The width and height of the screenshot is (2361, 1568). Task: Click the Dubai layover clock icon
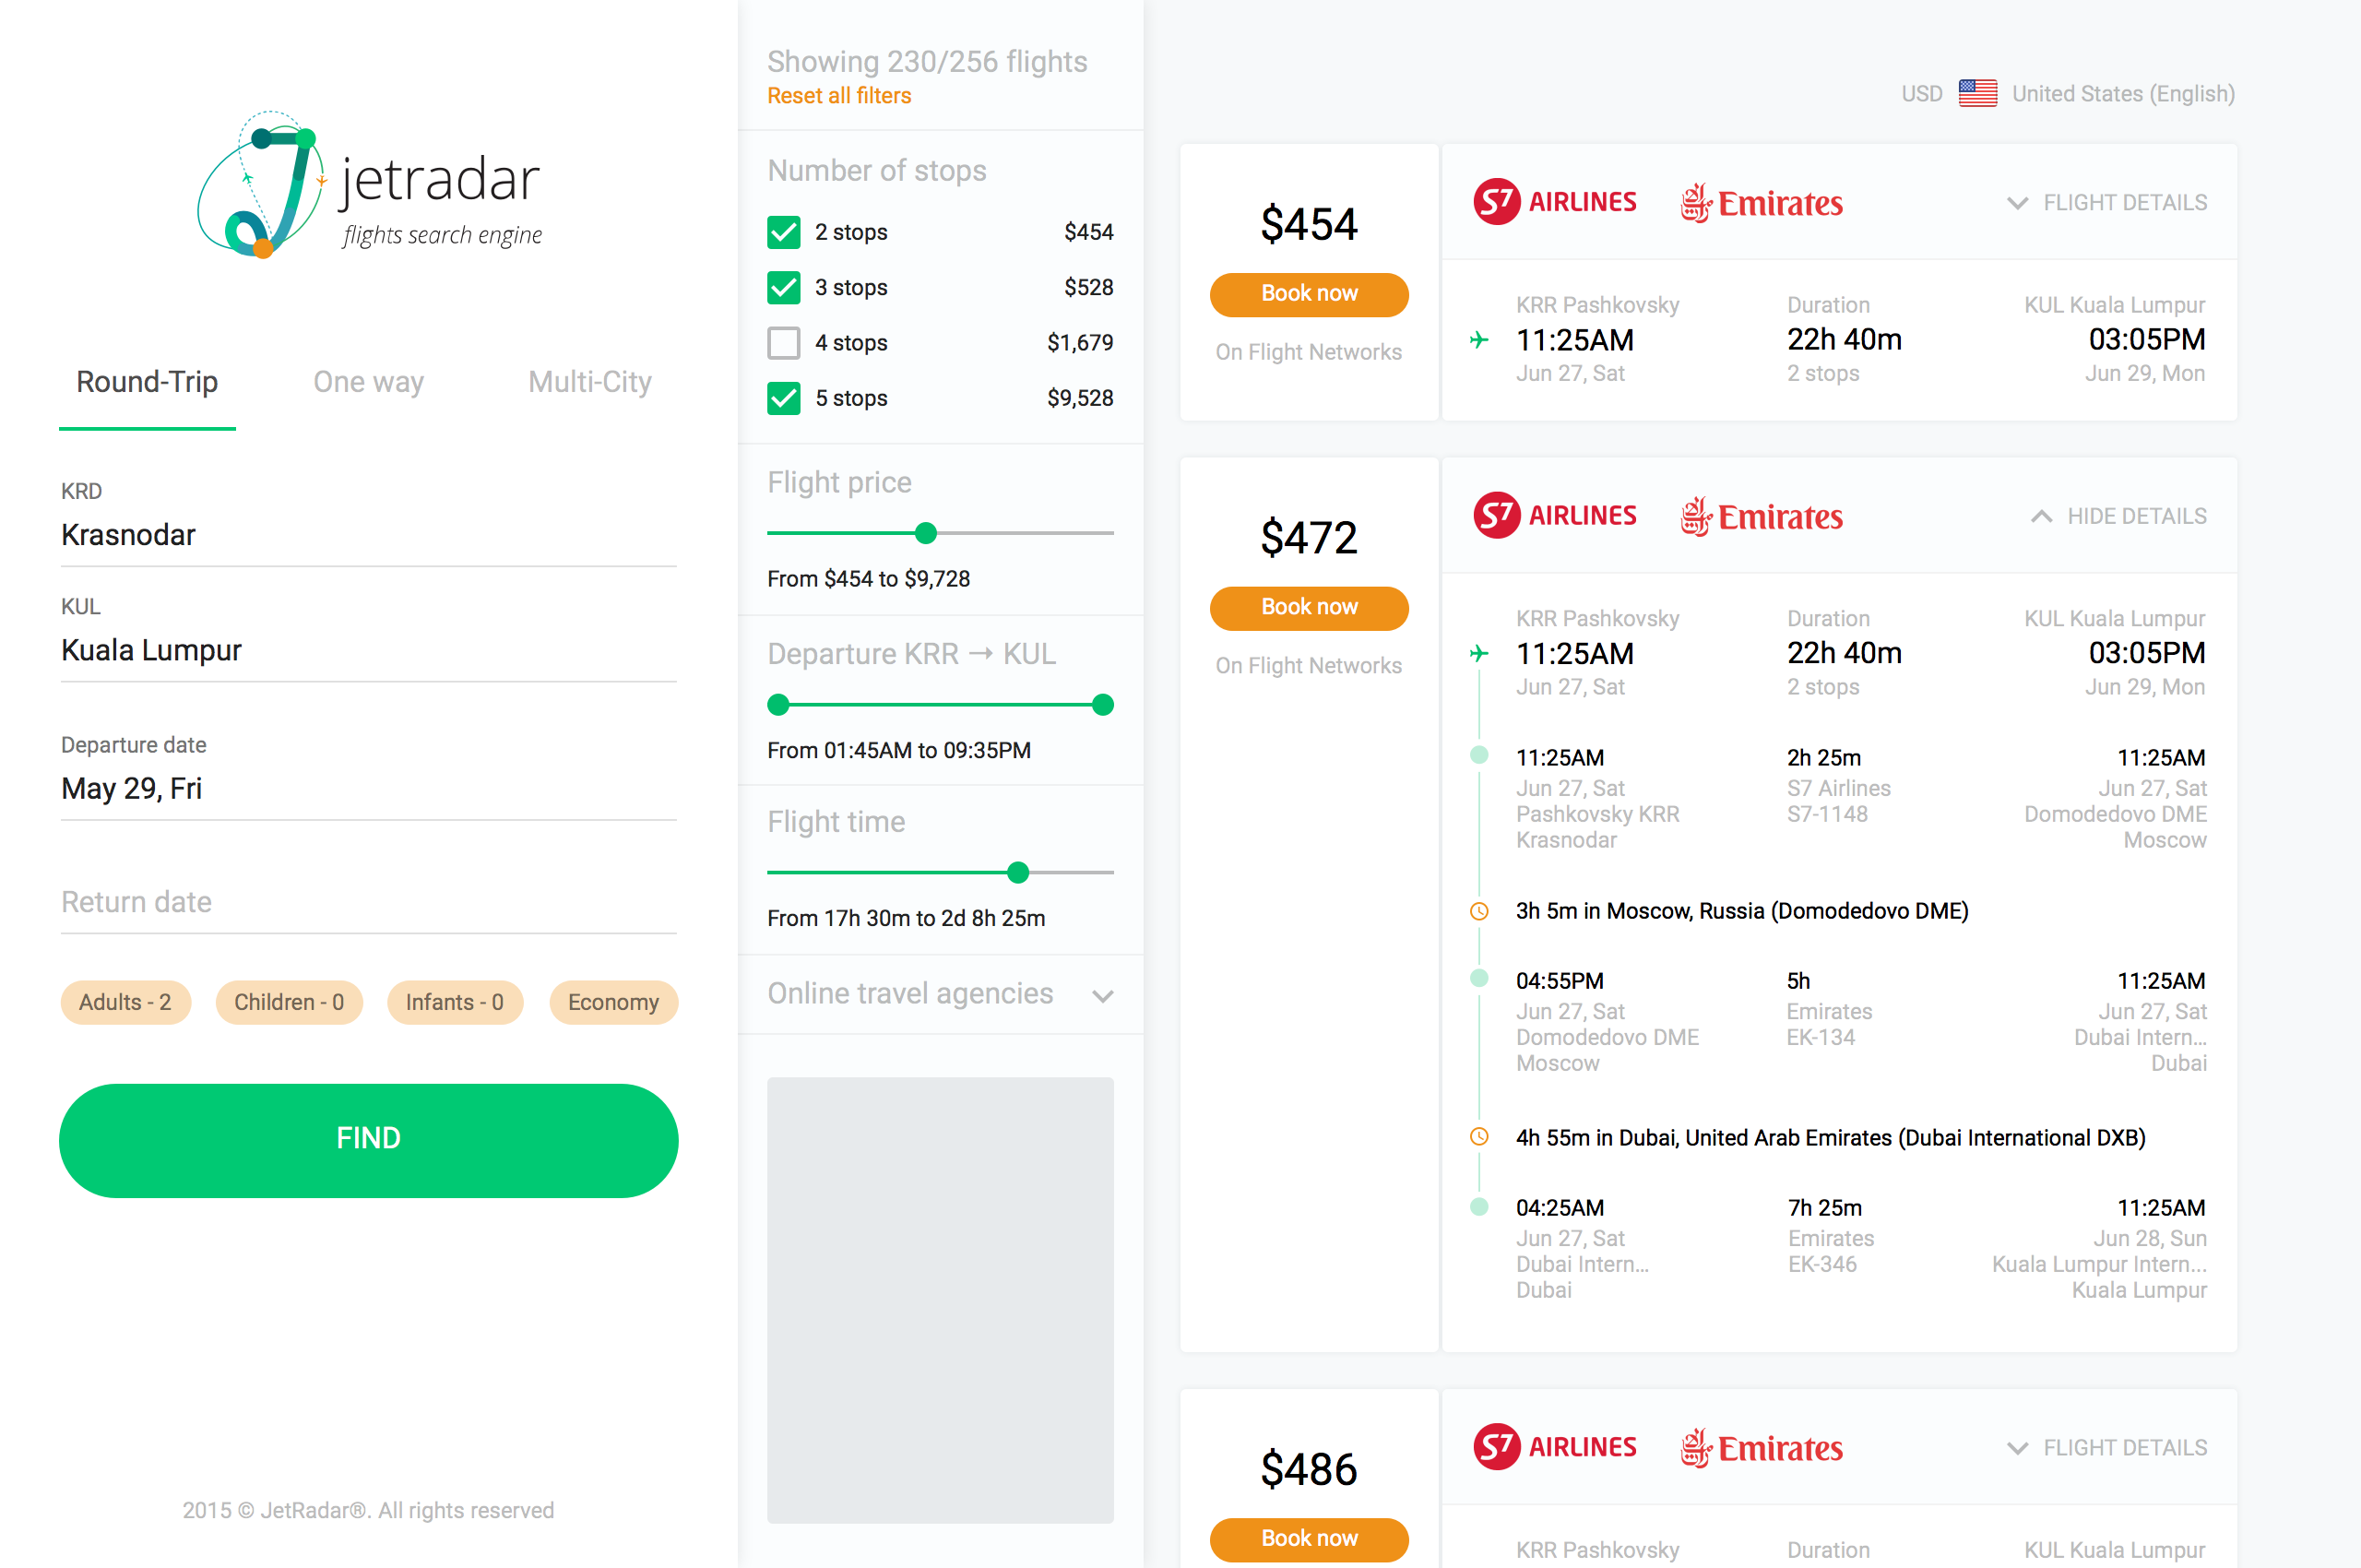tap(1479, 1137)
